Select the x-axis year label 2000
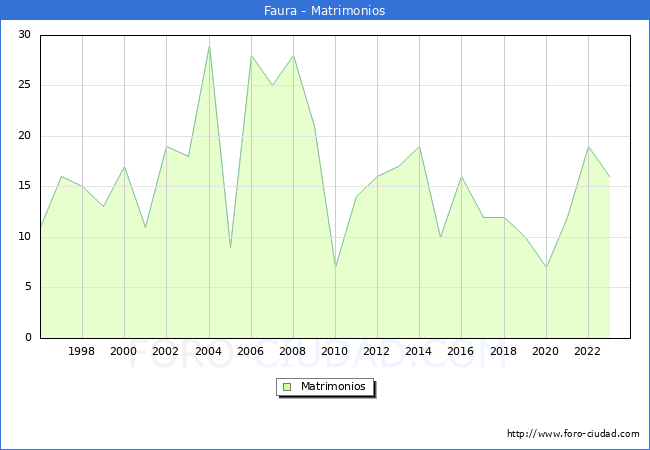The image size is (650, 450). click(124, 351)
